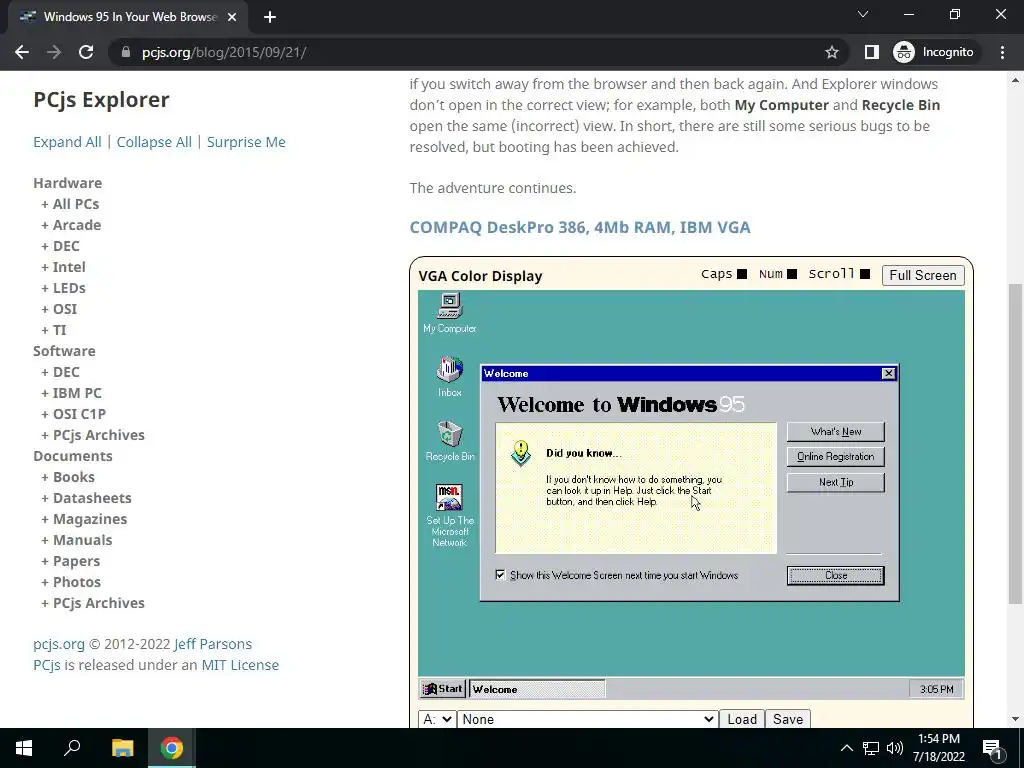
Task: Open the MIT License link
Action: (x=240, y=665)
